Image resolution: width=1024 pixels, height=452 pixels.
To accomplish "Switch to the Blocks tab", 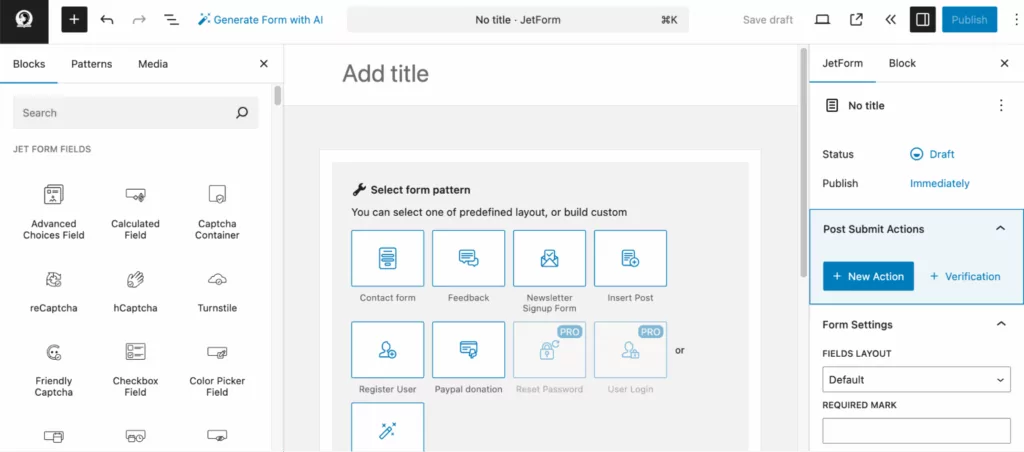I will pos(29,64).
